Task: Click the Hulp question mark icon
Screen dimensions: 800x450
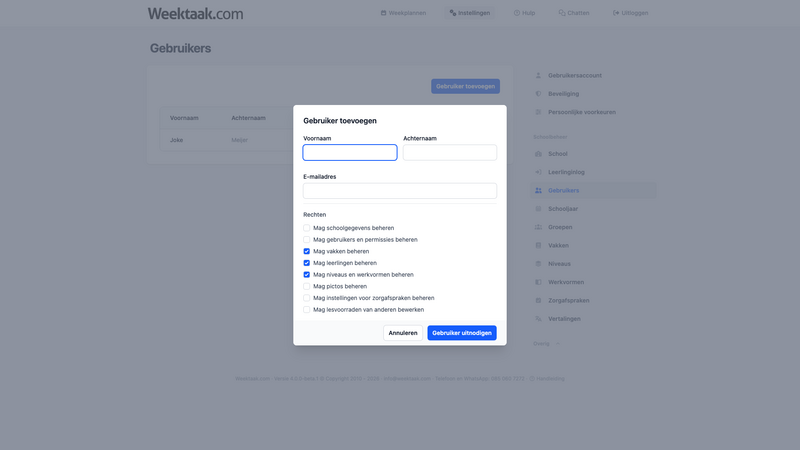Action: (x=517, y=13)
